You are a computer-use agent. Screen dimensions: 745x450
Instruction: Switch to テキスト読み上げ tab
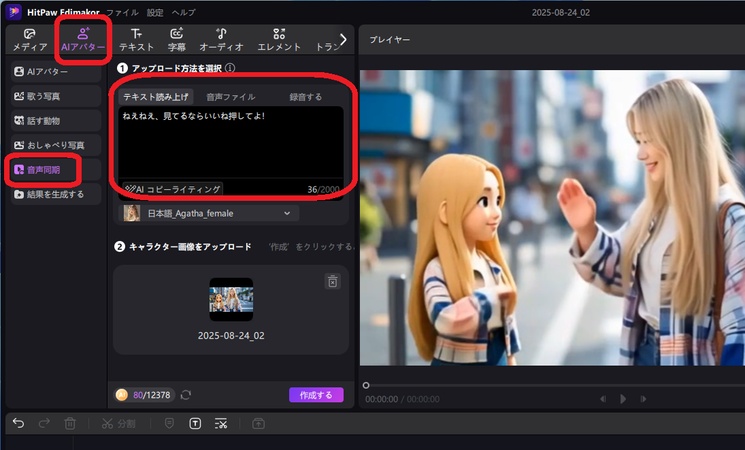(156, 97)
